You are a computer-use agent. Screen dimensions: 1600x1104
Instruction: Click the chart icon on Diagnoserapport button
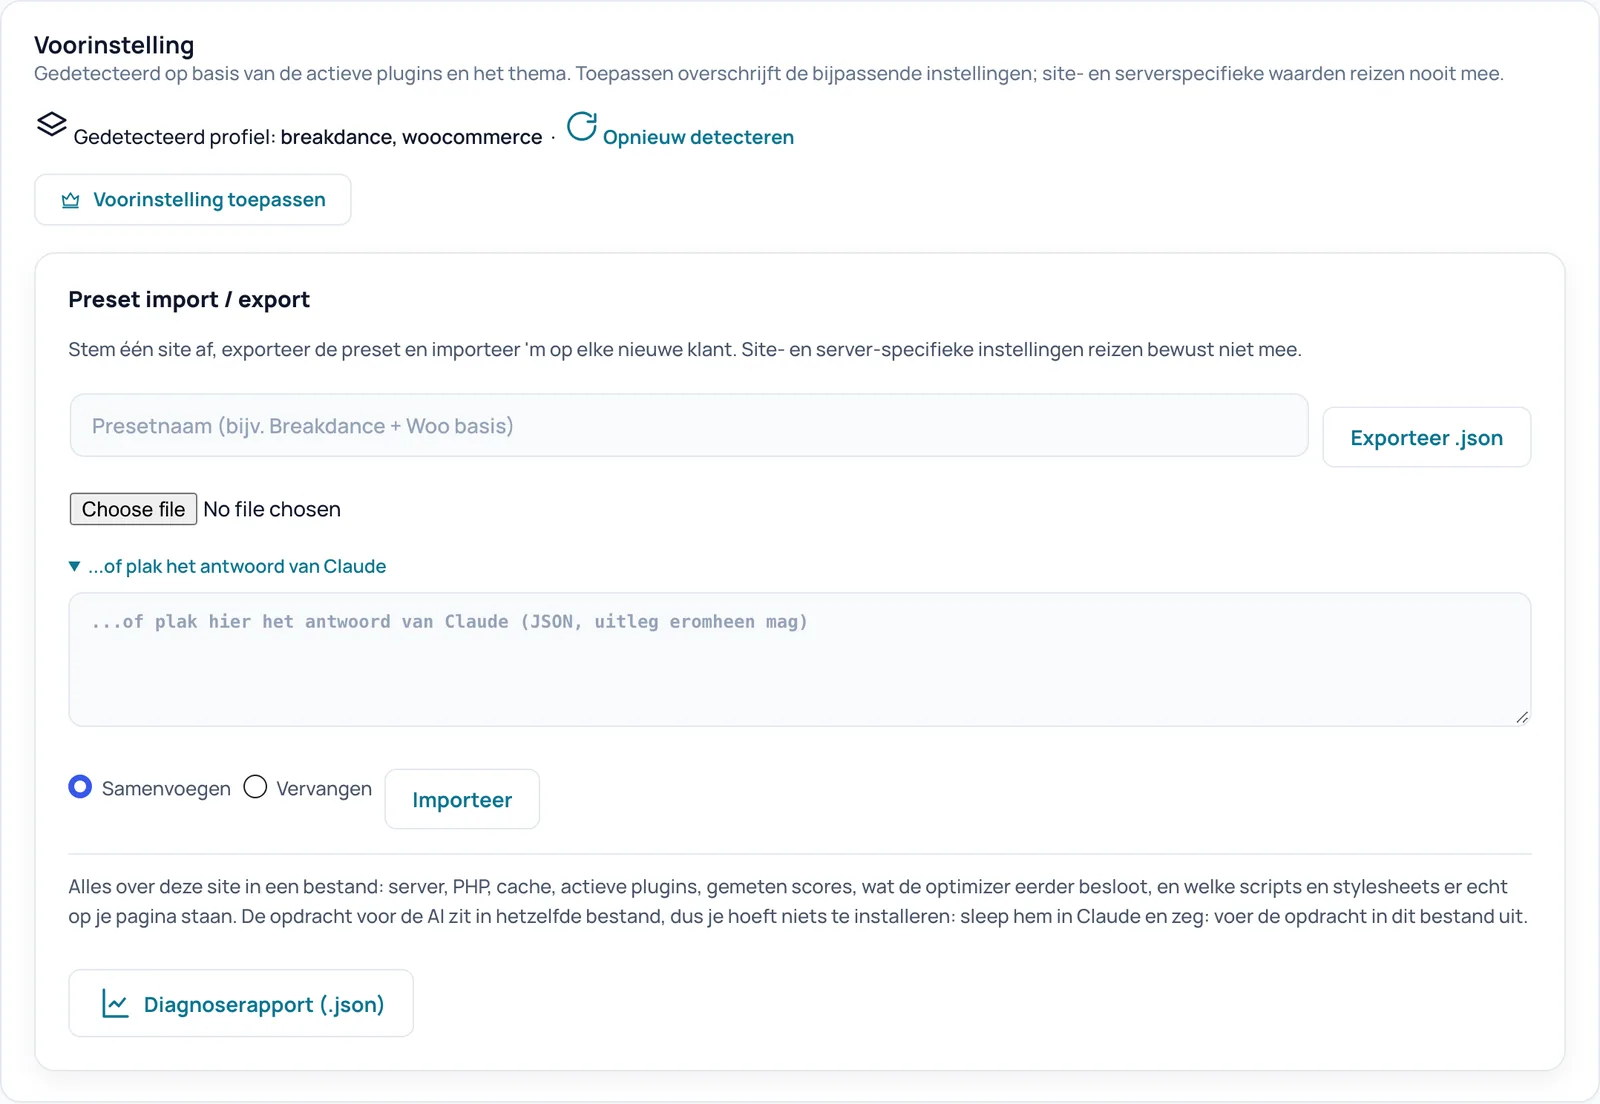tap(115, 1004)
